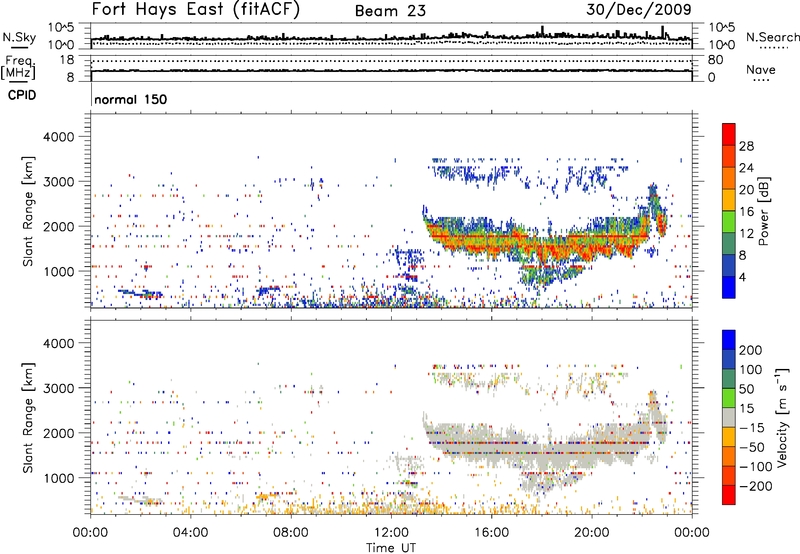Viewport: 800px width, 554px height.
Task: Click the plot title 'Fort Hays East (fitACF)'
Action: pyautogui.click(x=196, y=10)
